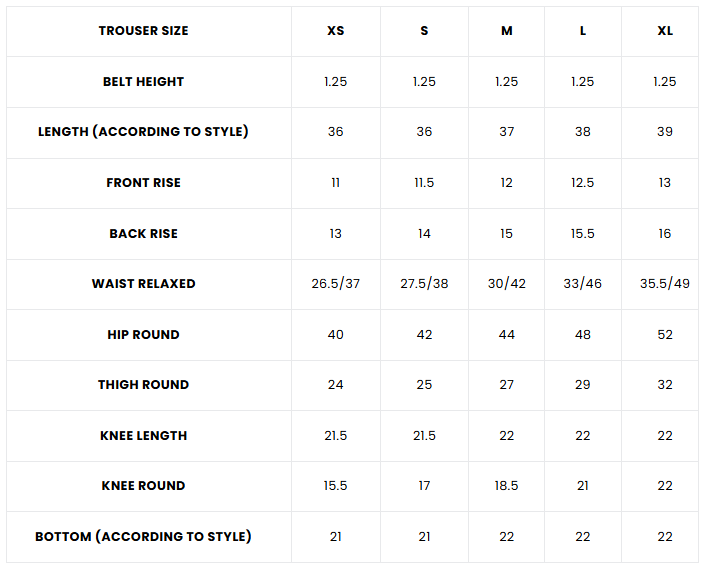The image size is (706, 571).
Task: Select the LENGTH (ACCORDING TO STYLE) row label
Action: point(143,132)
